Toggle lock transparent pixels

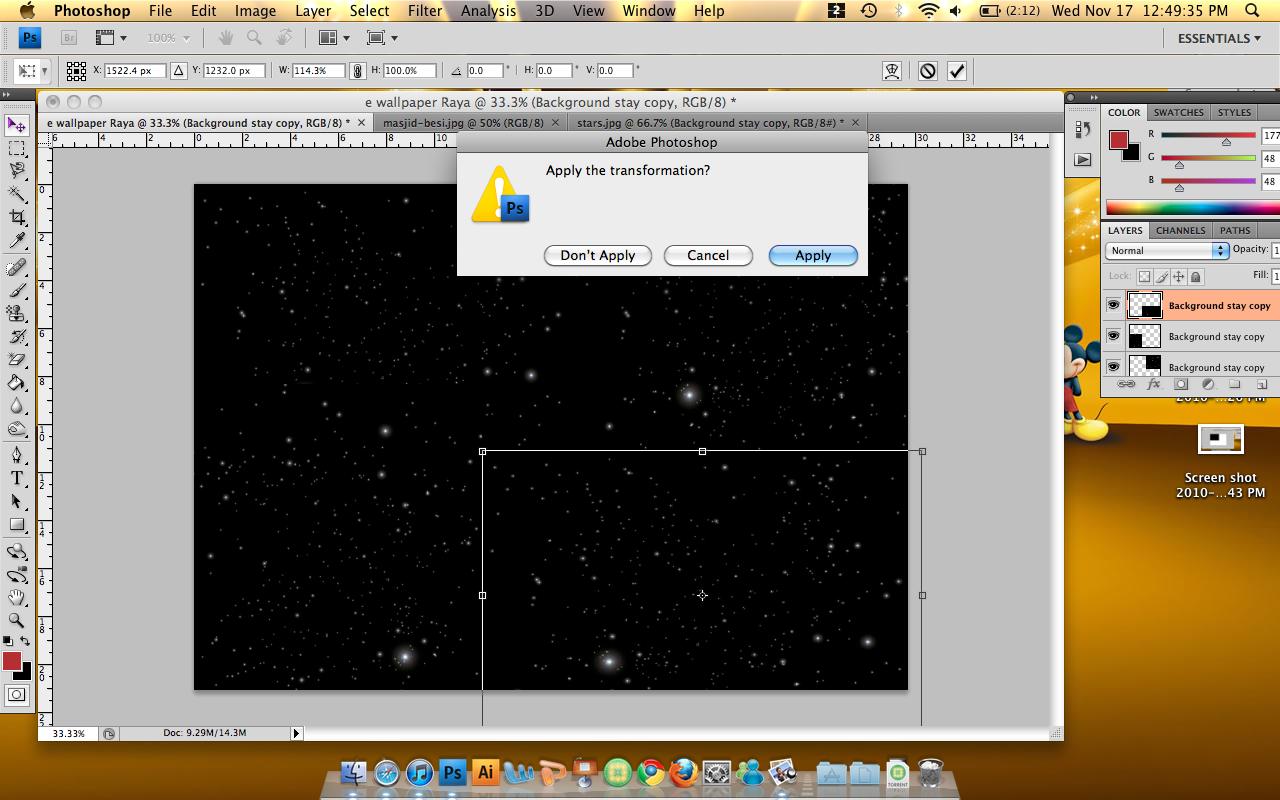coord(1144,276)
